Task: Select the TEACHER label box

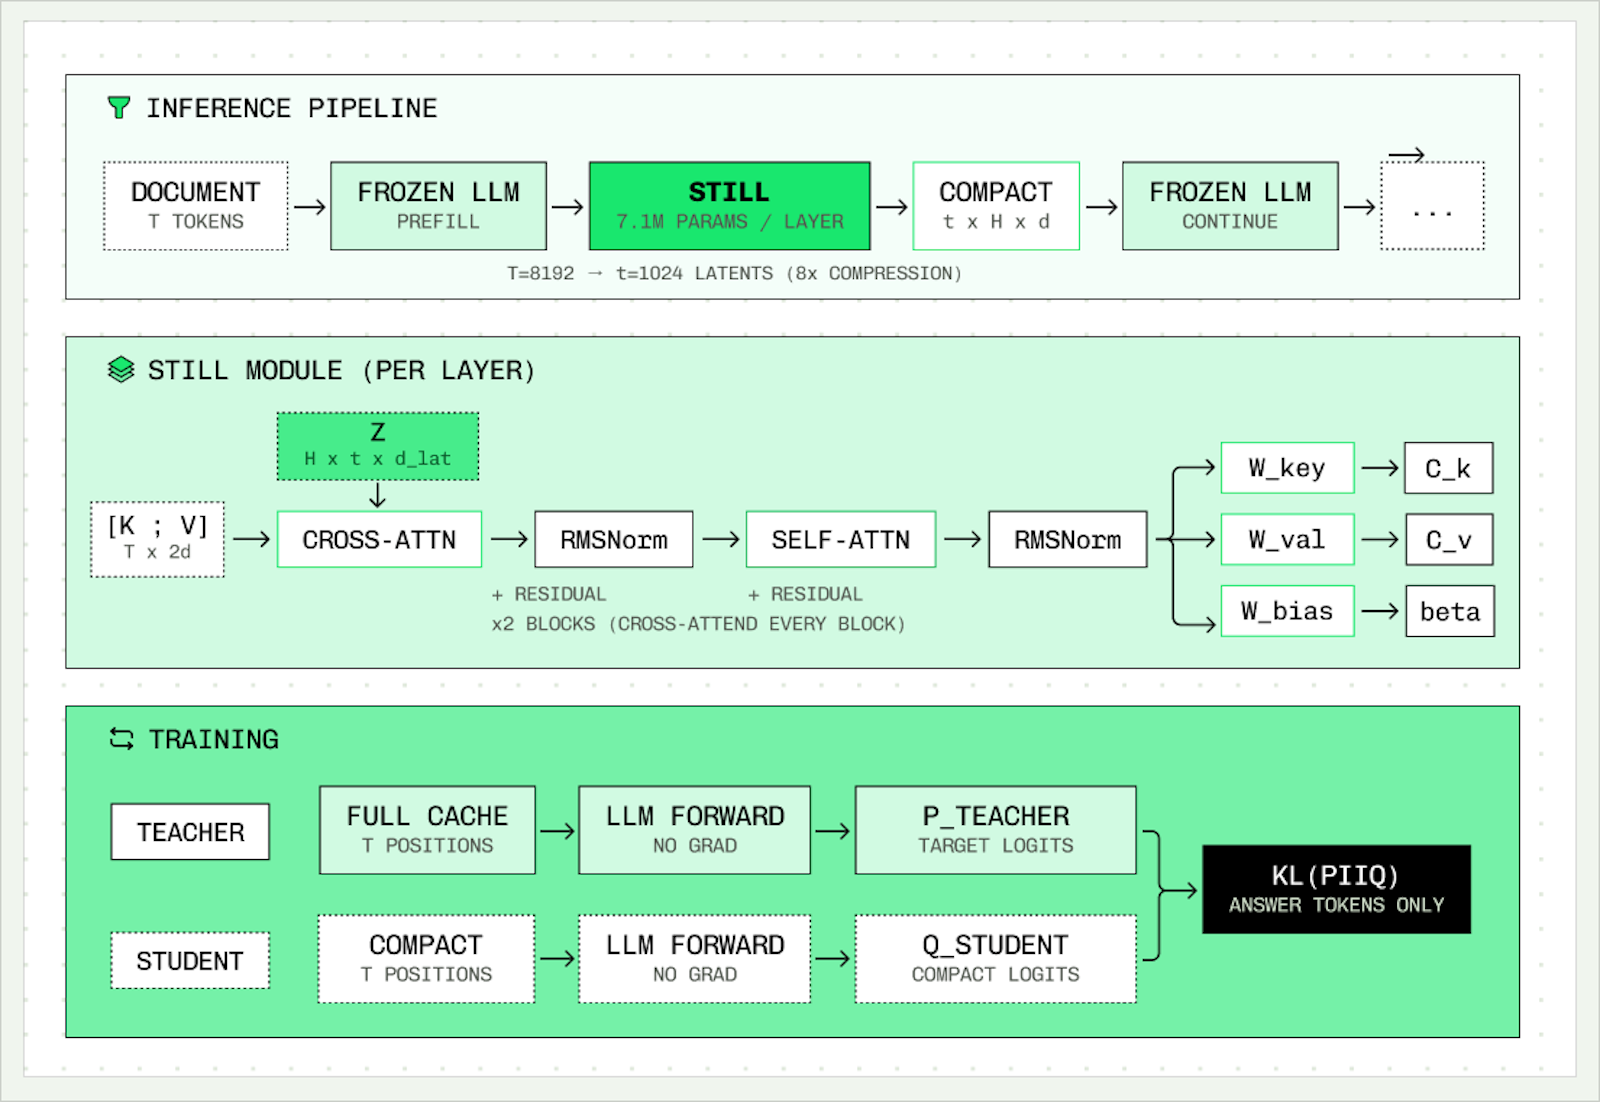Action: (x=190, y=832)
